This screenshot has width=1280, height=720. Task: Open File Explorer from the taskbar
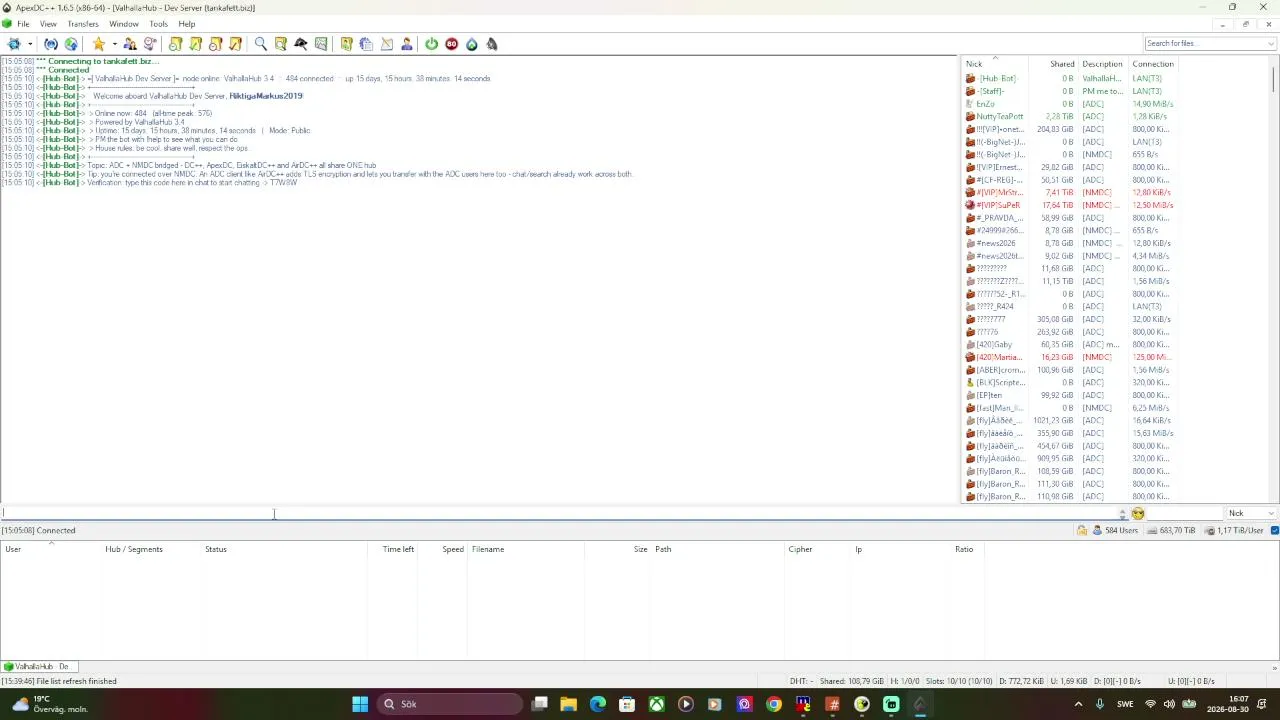coord(568,704)
